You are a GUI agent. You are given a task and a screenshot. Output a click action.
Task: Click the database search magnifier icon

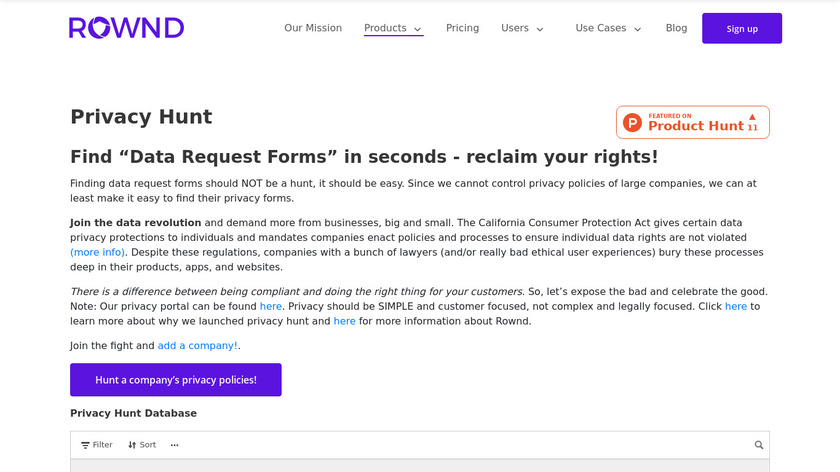point(759,445)
